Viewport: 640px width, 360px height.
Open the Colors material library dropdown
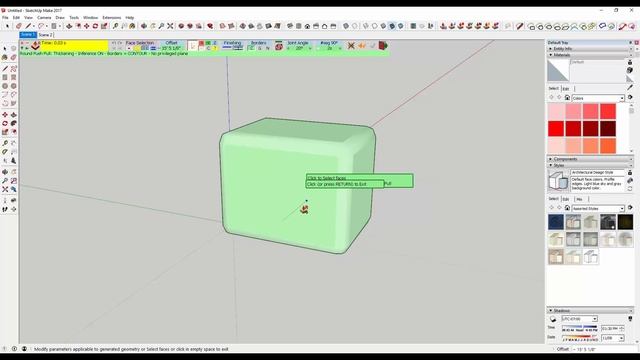(598, 98)
